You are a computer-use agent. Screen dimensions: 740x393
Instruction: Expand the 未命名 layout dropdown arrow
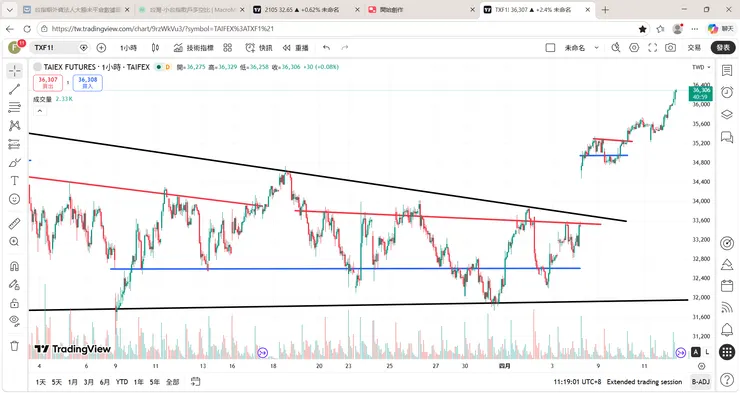(x=597, y=48)
